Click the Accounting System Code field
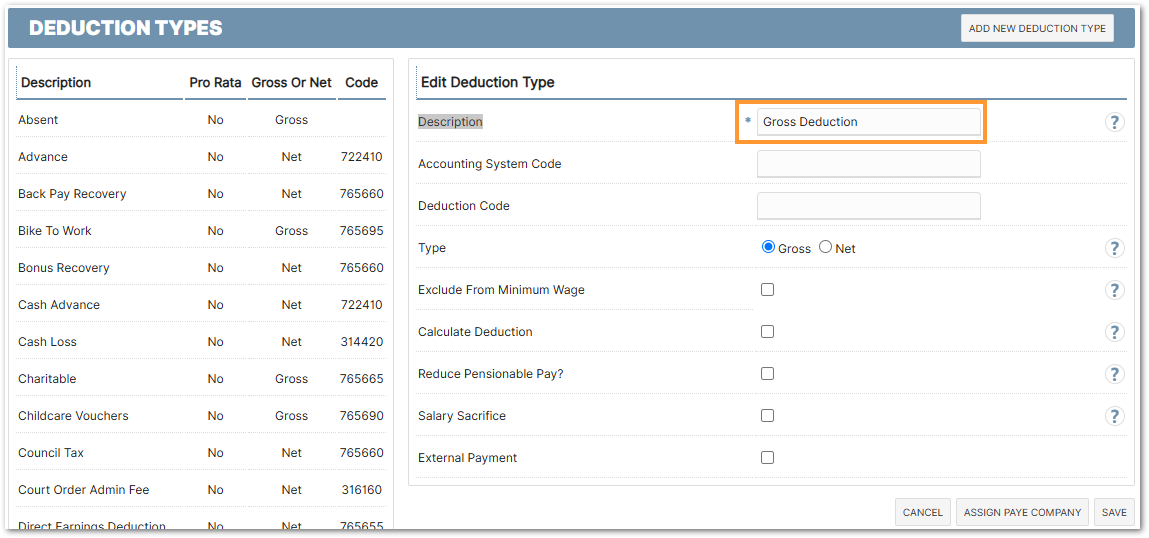The width and height of the screenshot is (1149, 538). 868,164
